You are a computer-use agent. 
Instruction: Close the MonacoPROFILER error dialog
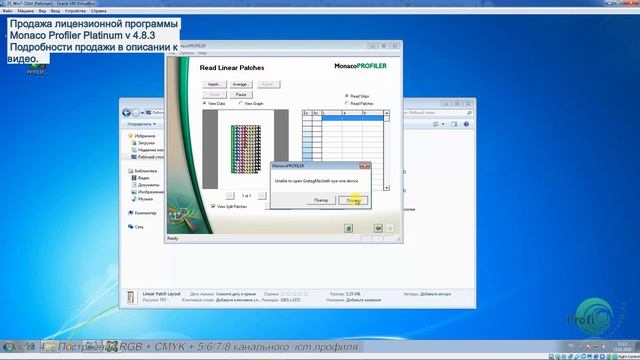point(364,166)
